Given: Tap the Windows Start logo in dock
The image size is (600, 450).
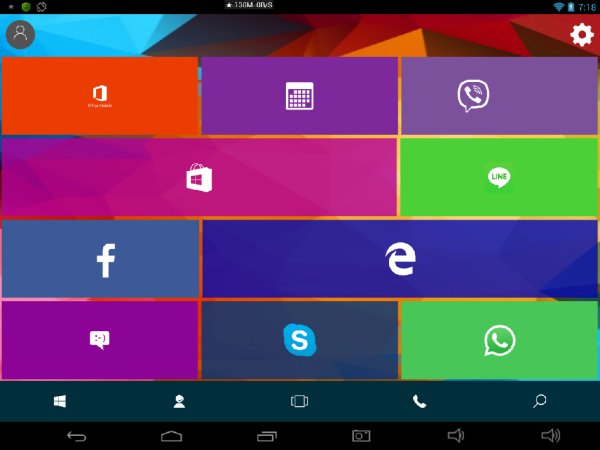Looking at the screenshot, I should click(60, 401).
